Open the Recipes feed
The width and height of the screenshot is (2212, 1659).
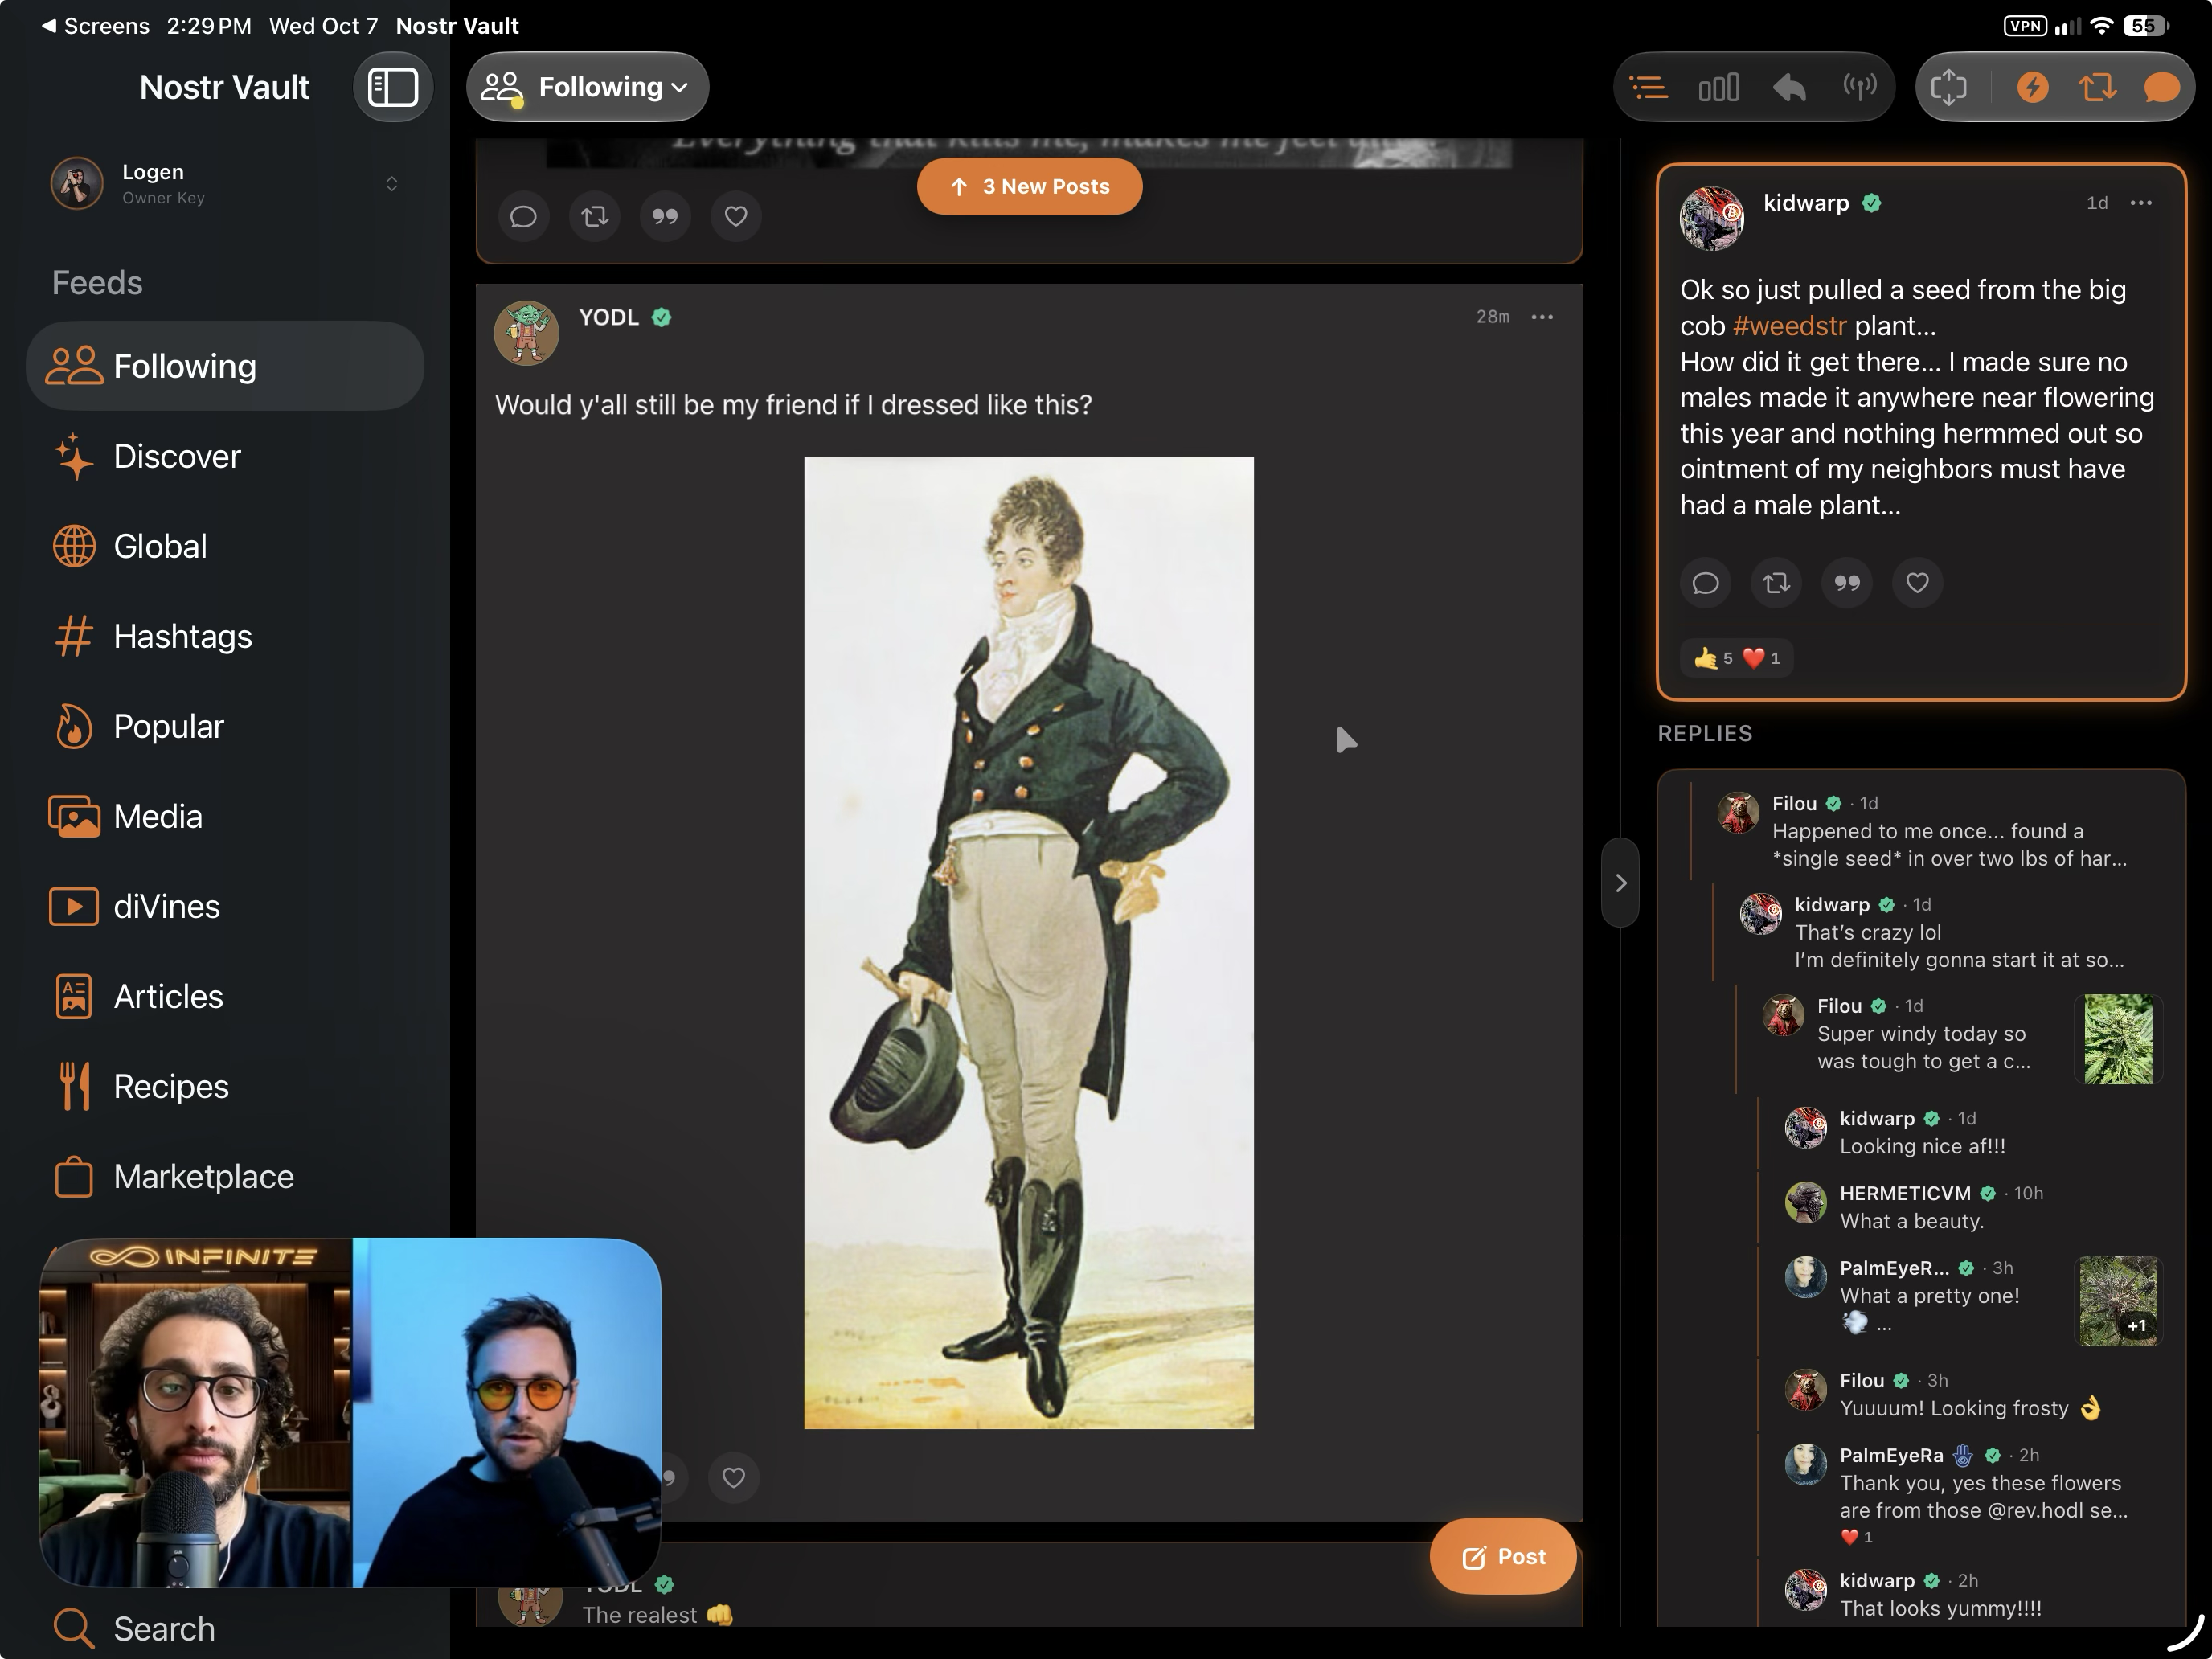tap(225, 1086)
